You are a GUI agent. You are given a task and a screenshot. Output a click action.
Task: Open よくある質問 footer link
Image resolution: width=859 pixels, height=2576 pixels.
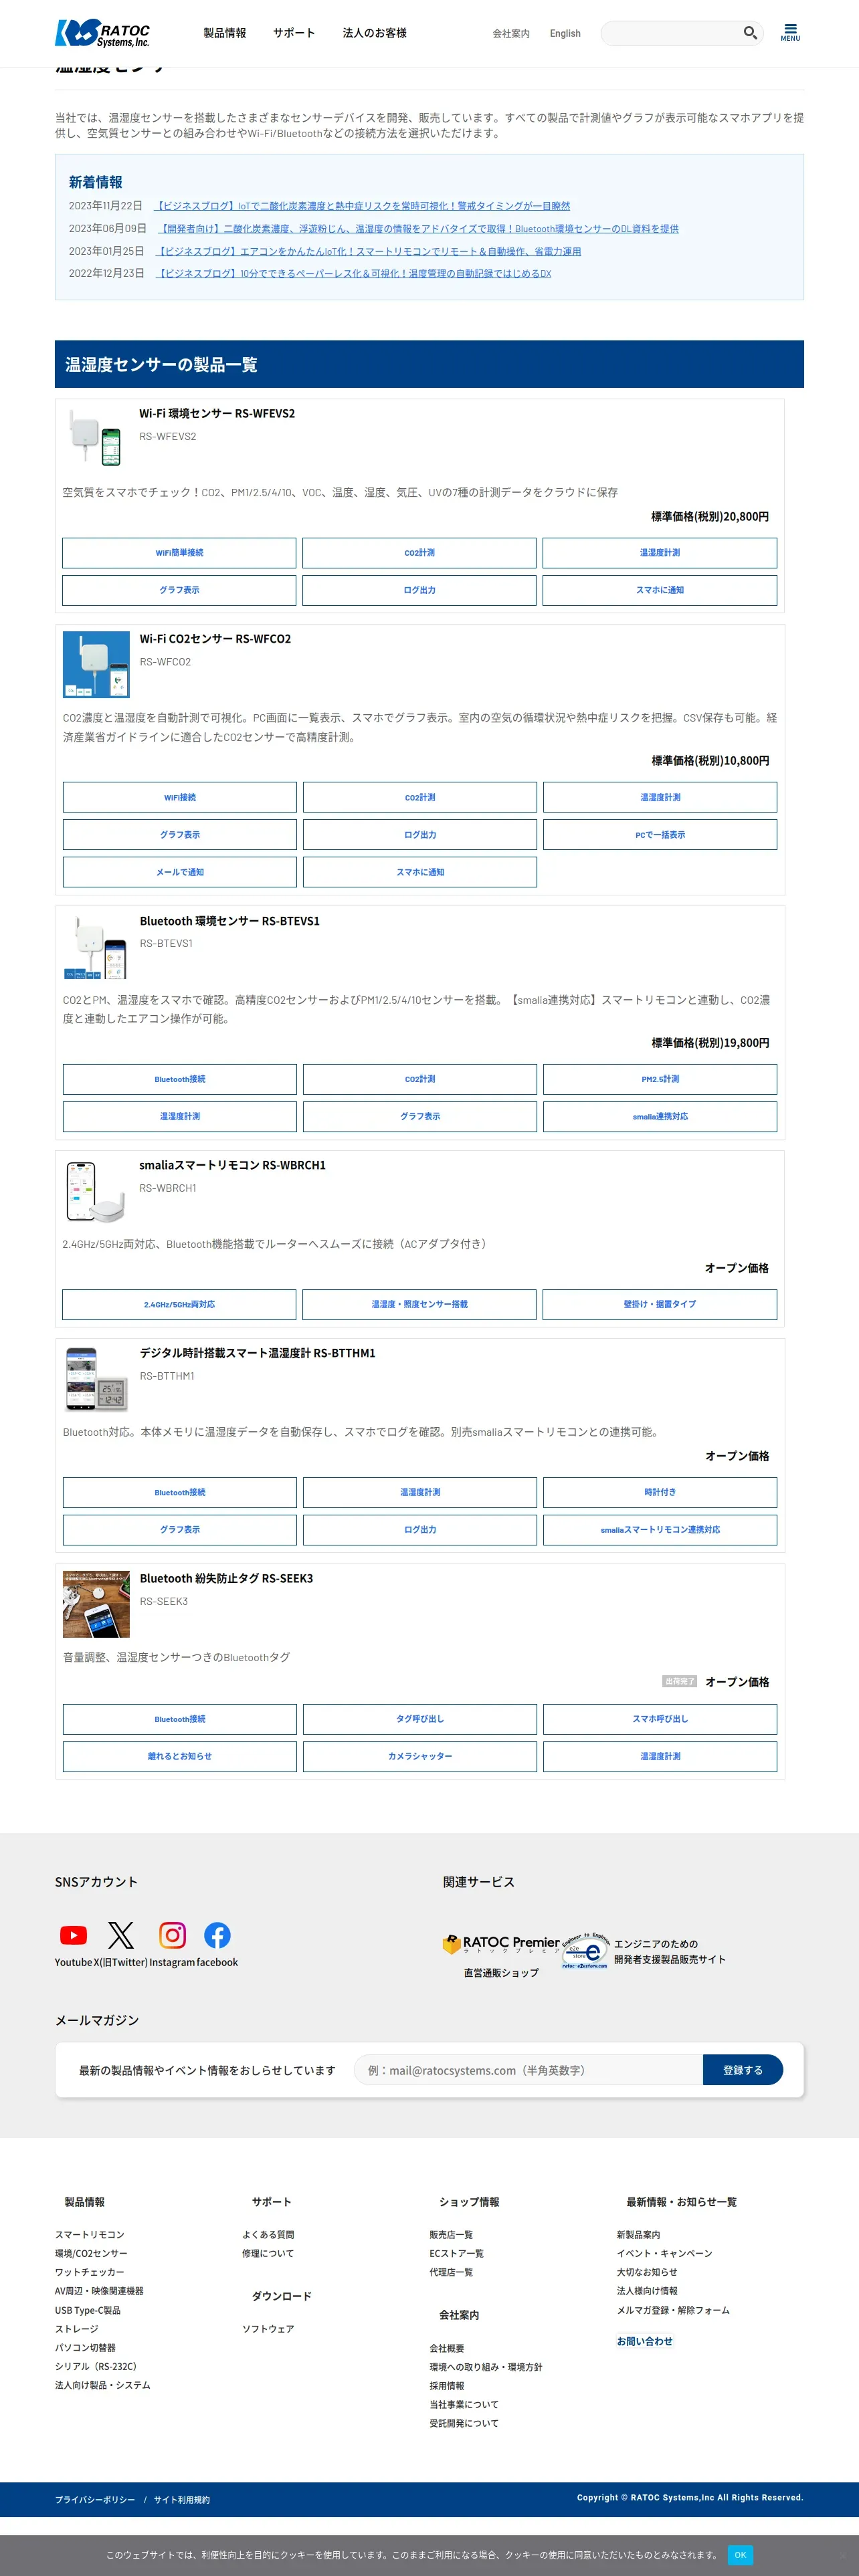tap(268, 2235)
